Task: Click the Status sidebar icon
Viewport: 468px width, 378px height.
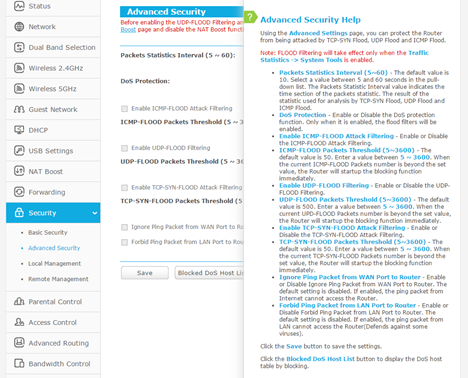Action: [19, 6]
